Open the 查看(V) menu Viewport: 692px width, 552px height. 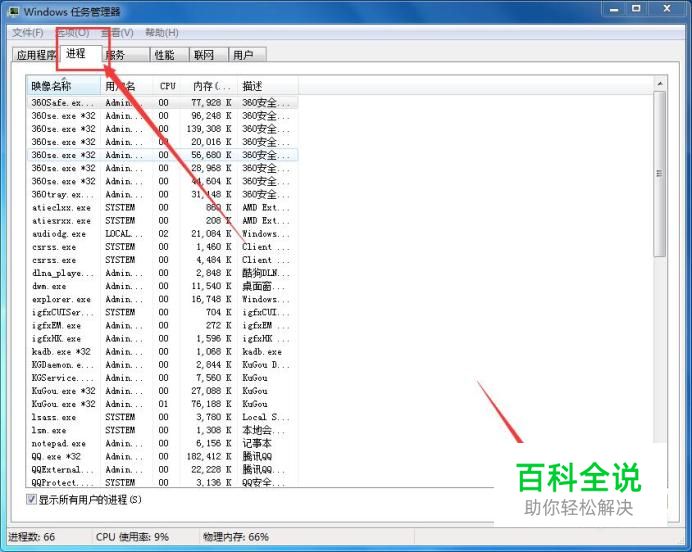click(x=117, y=33)
